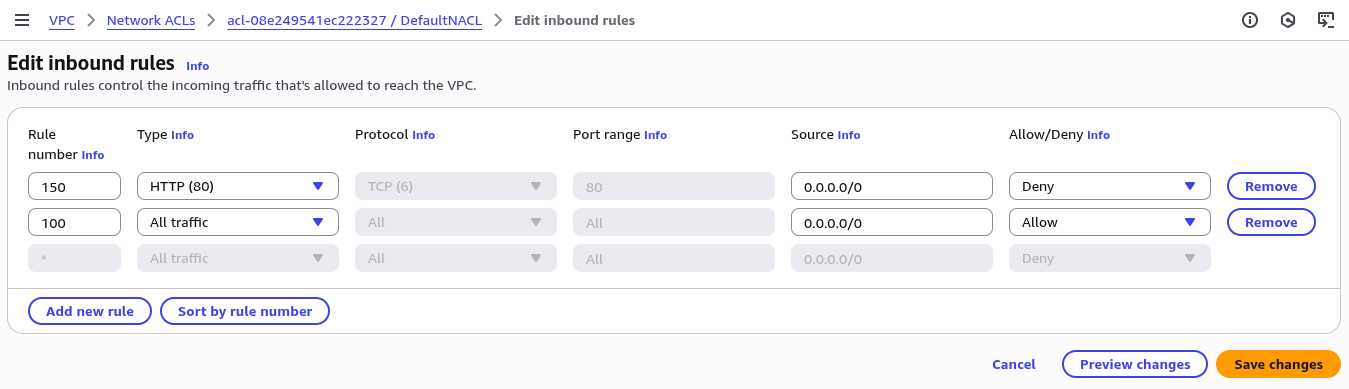Expand All traffic type dropdown for rule 100
This screenshot has width=1349, height=389.
tap(238, 222)
